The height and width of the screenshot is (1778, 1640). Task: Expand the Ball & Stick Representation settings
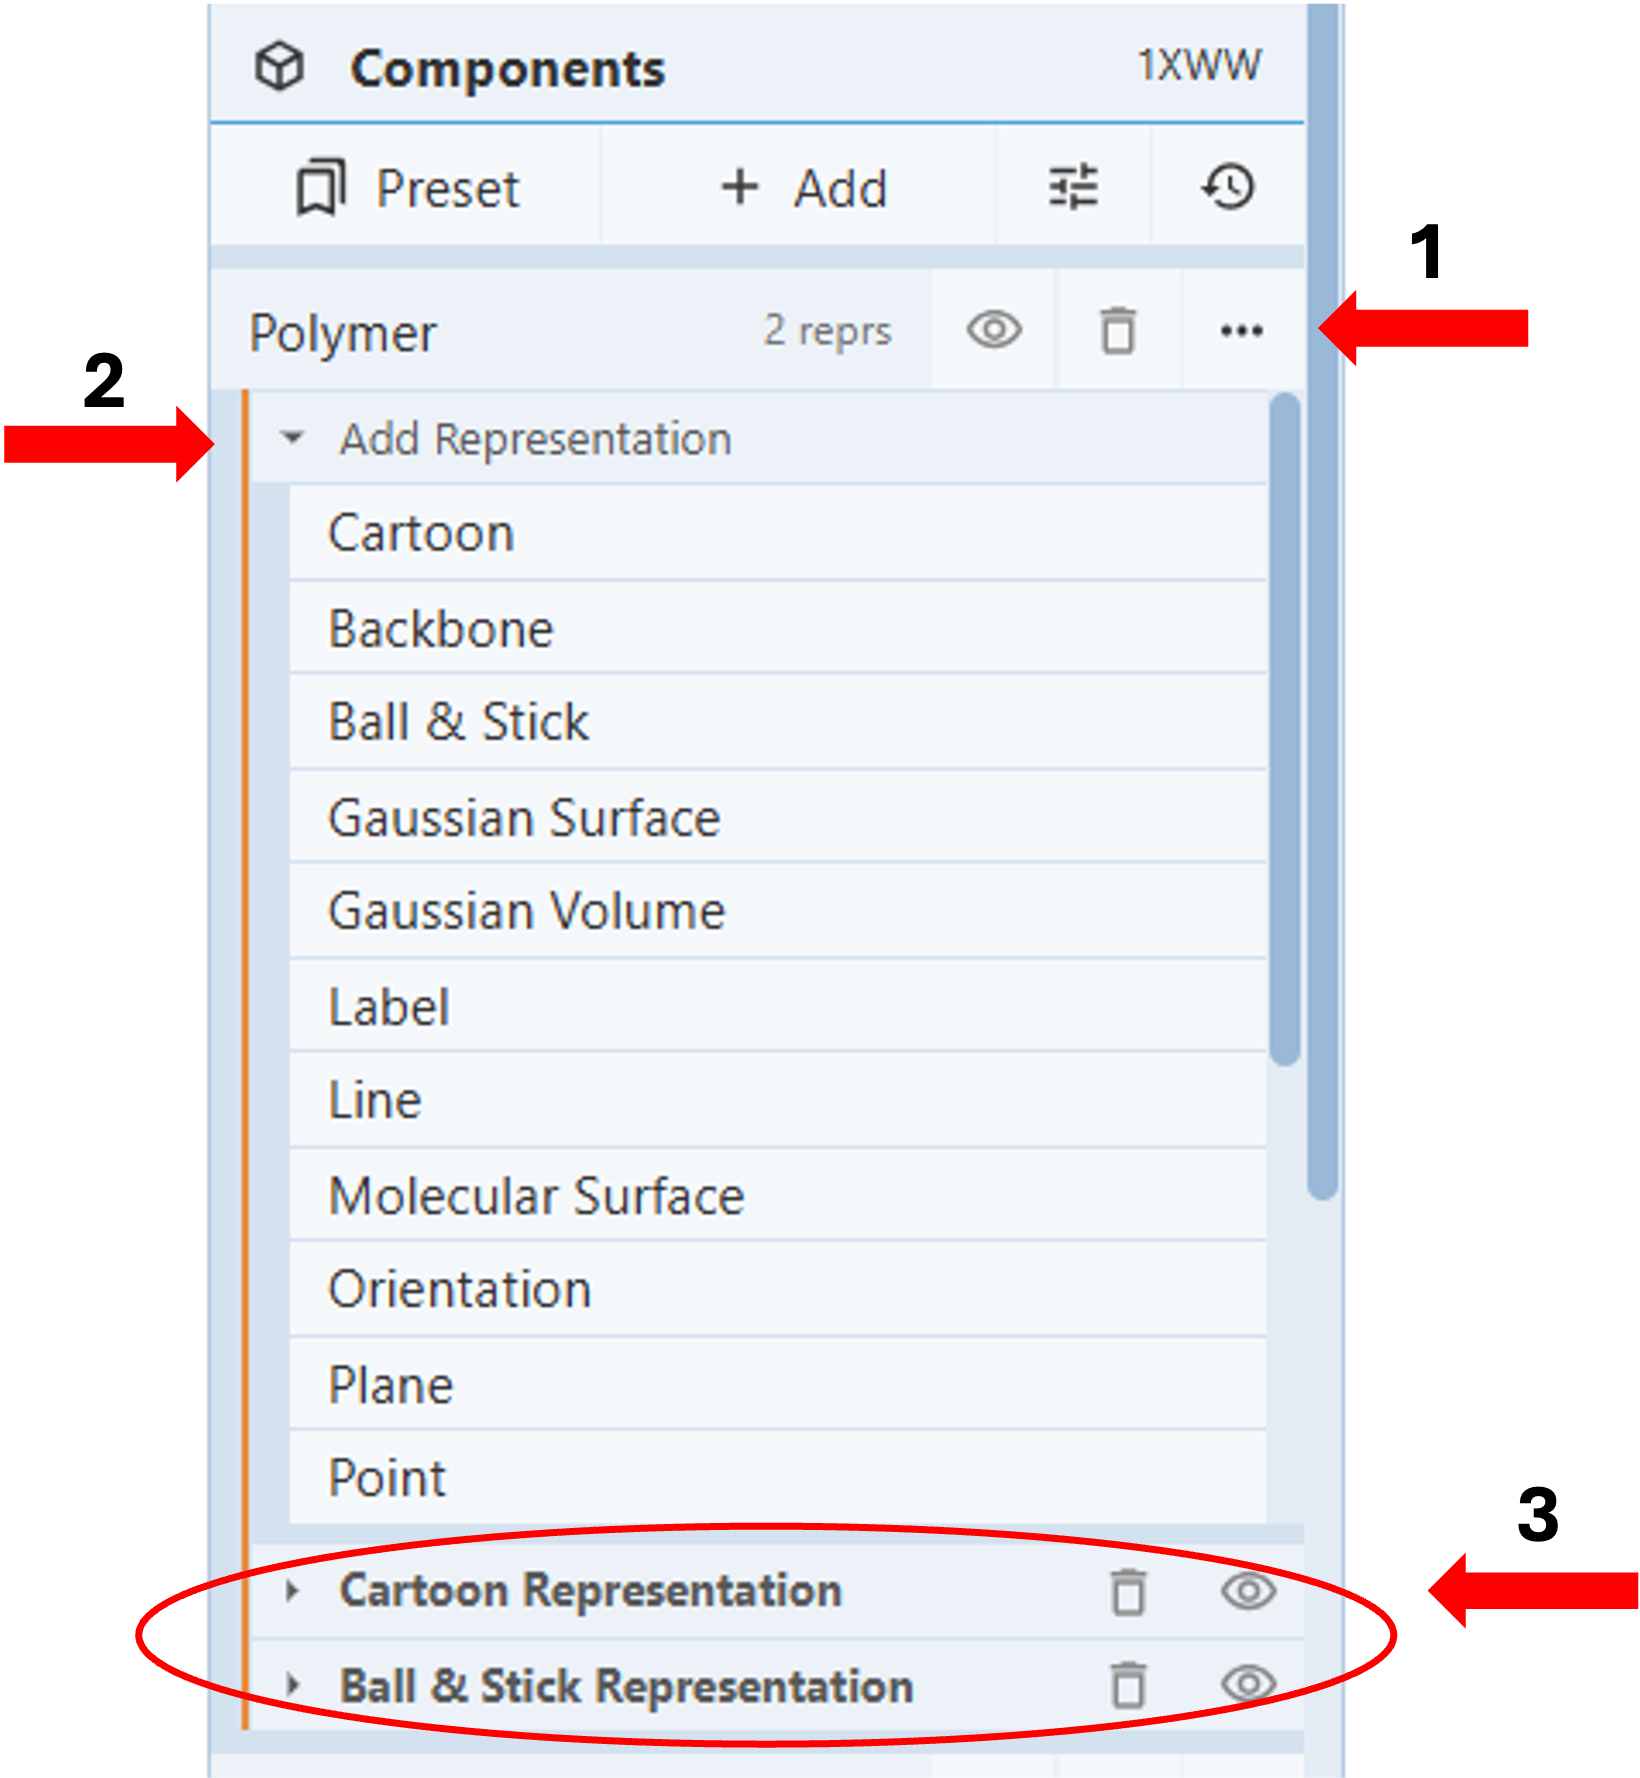[x=292, y=1686]
